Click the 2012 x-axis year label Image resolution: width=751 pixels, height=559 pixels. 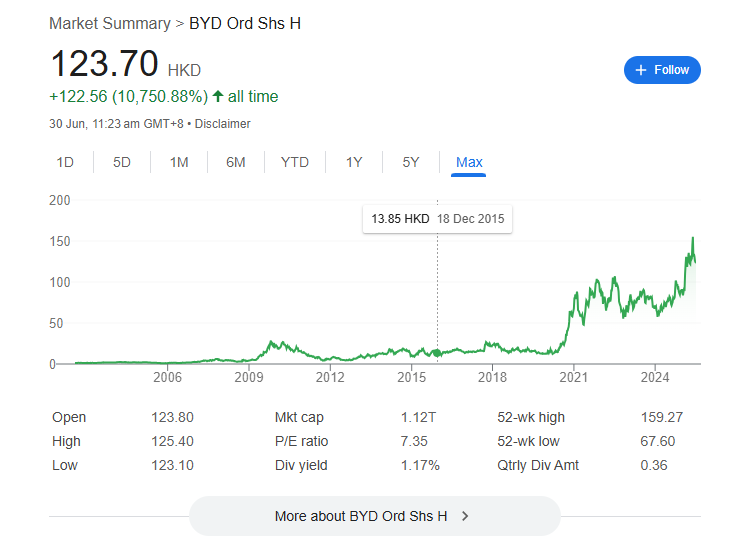(330, 377)
